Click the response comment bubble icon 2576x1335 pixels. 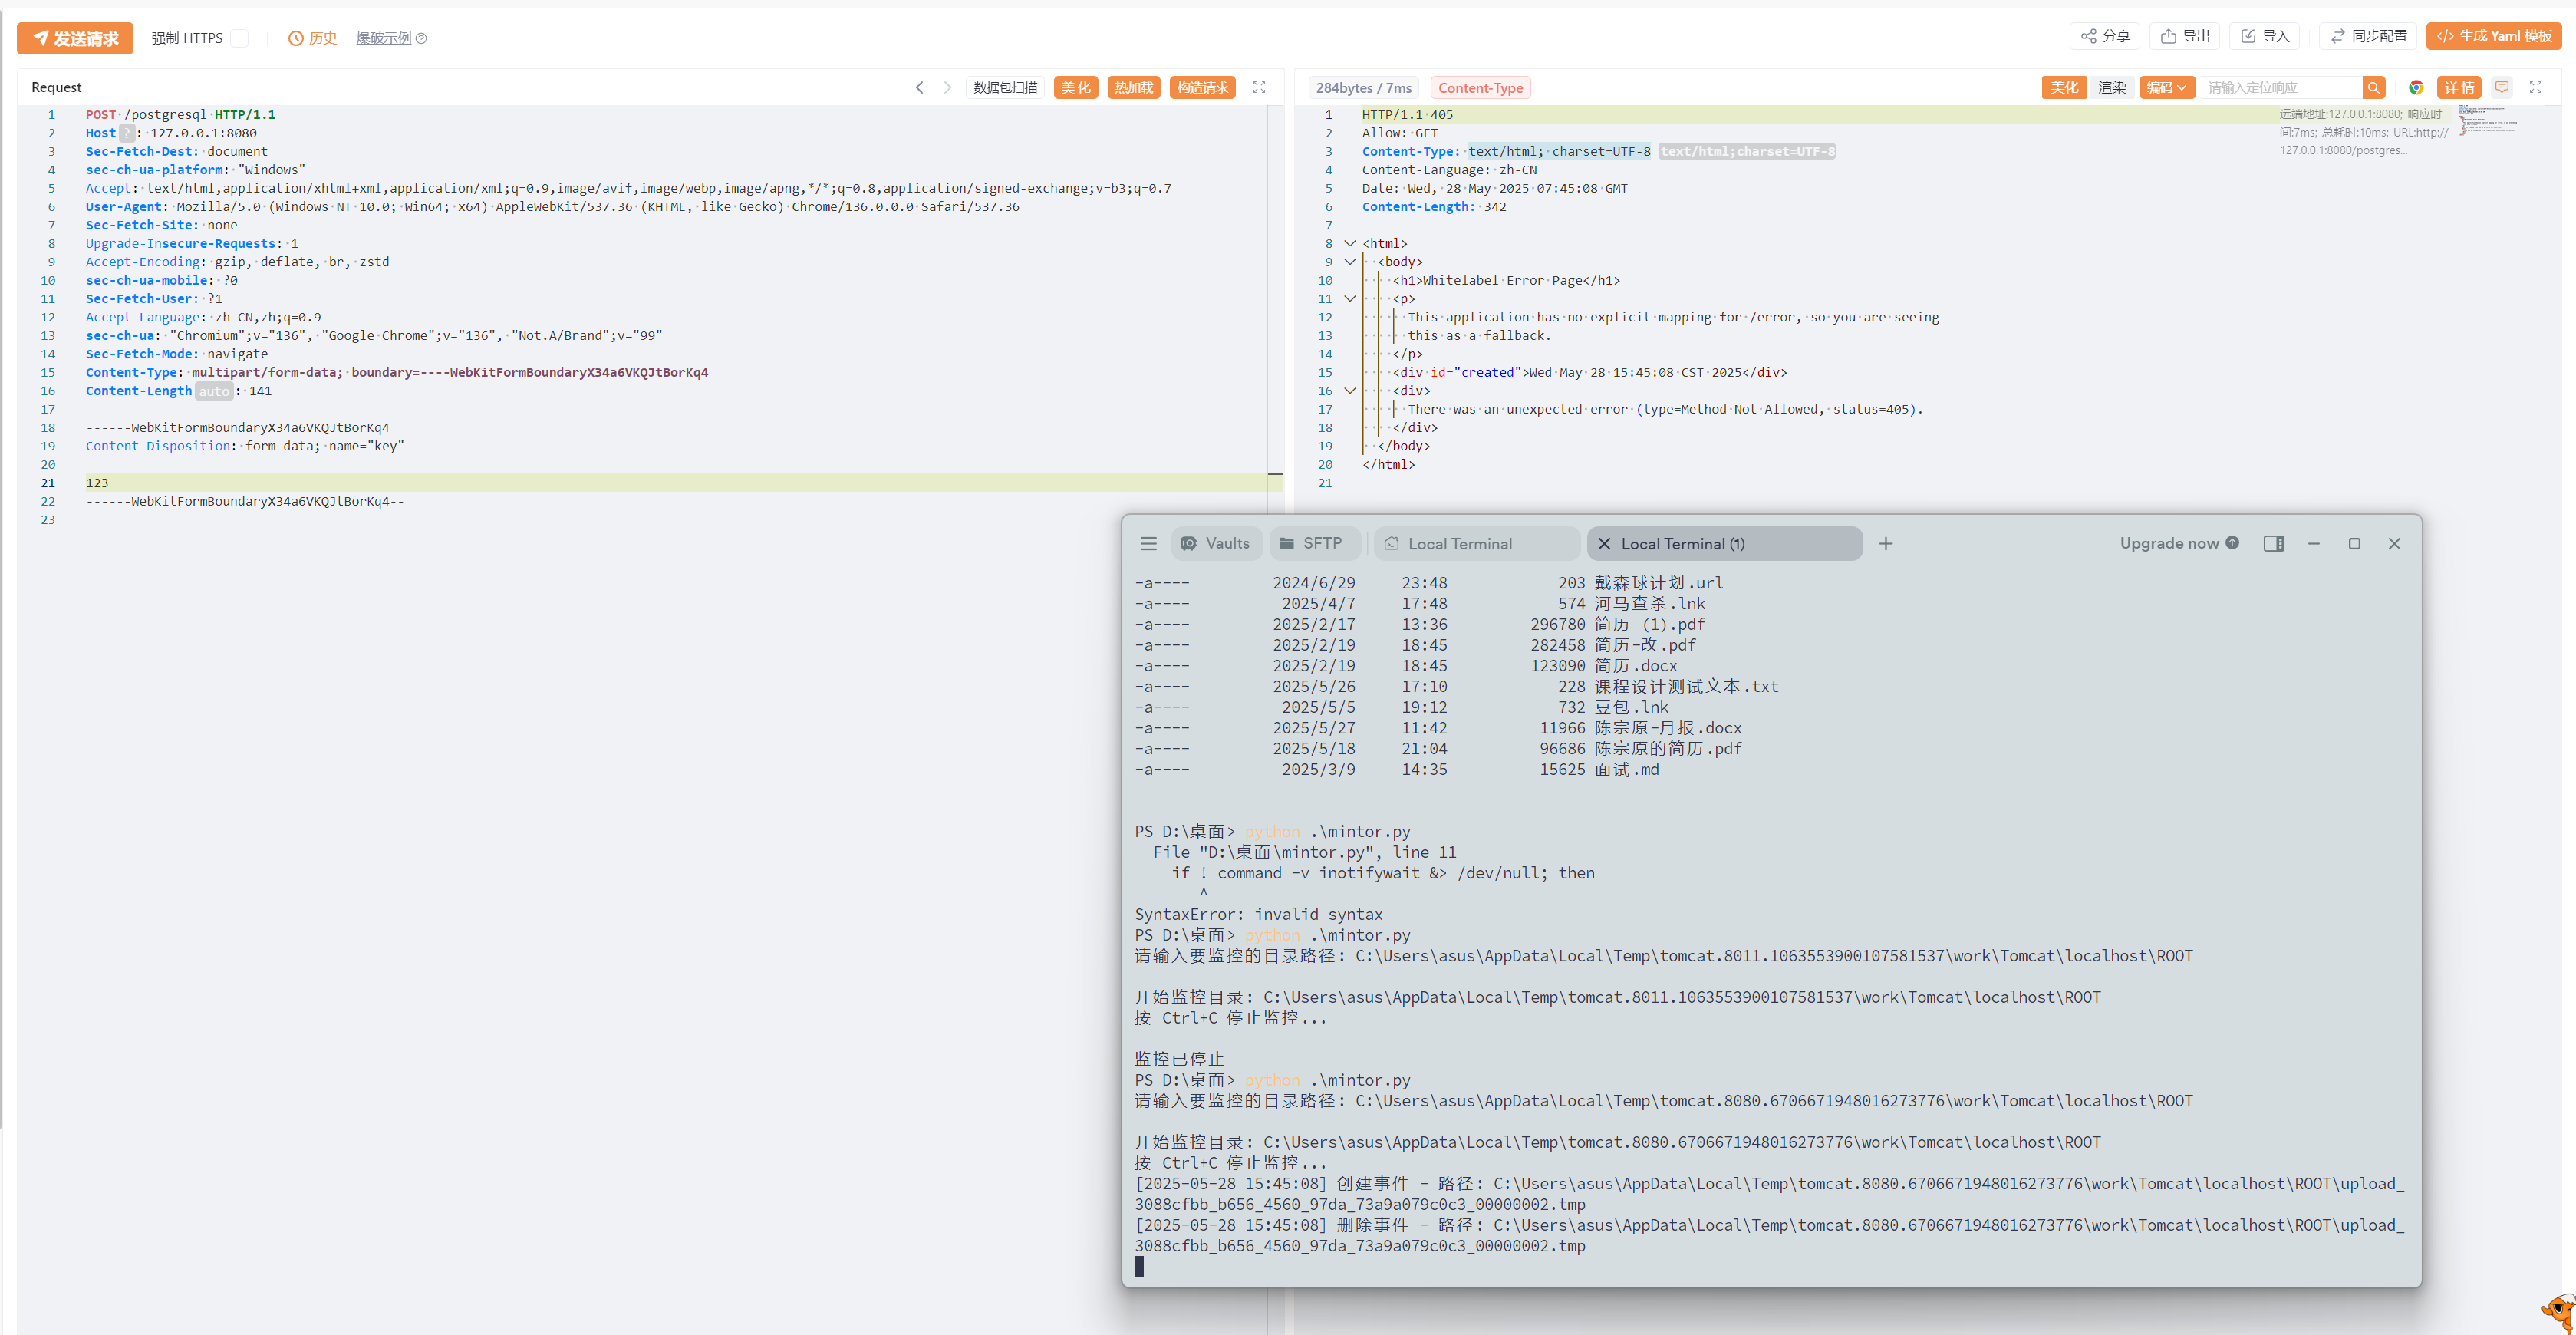[2501, 88]
